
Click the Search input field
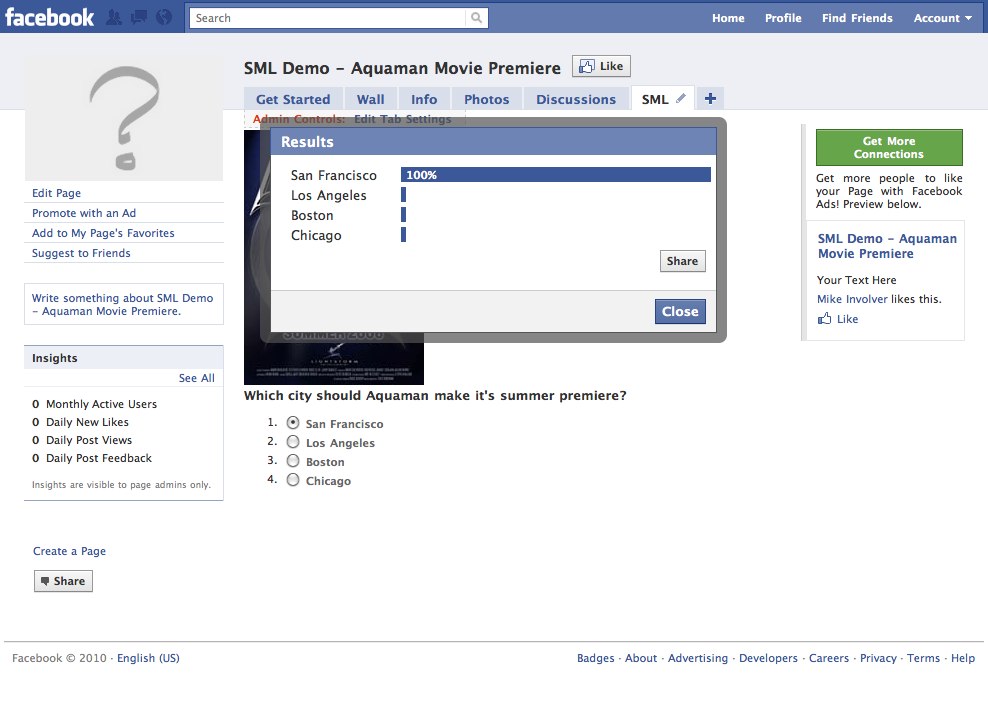coord(328,18)
